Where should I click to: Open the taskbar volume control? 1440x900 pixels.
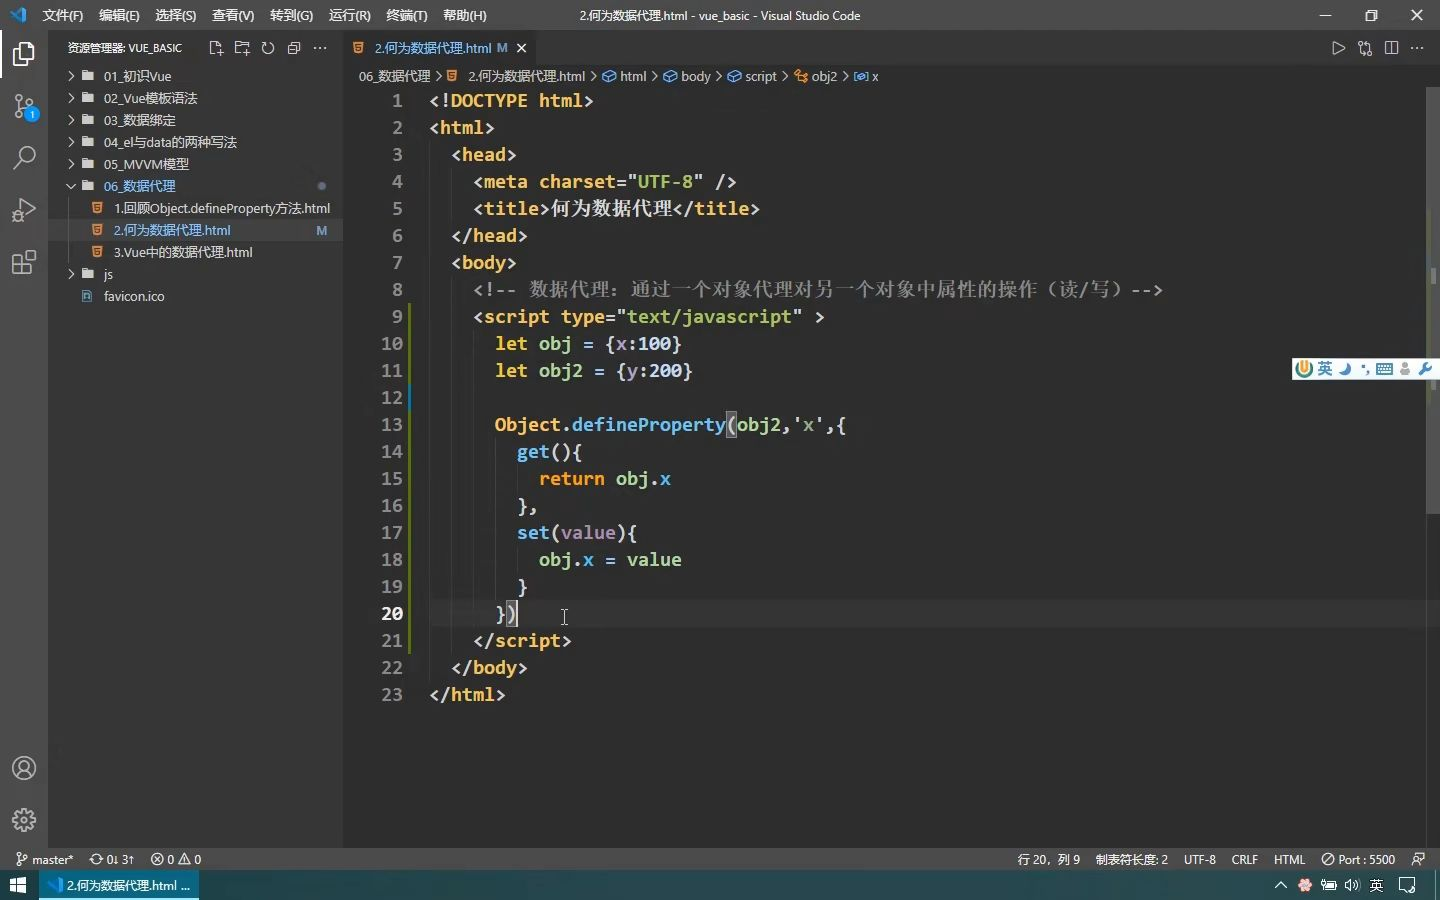[1353, 885]
